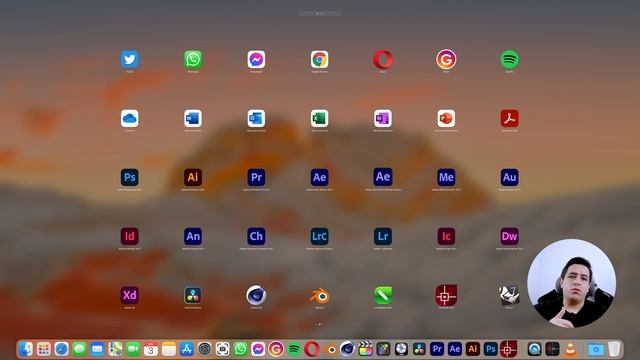The height and width of the screenshot is (360, 640).
Task: Launch Mail from the Dock
Action: point(97,349)
